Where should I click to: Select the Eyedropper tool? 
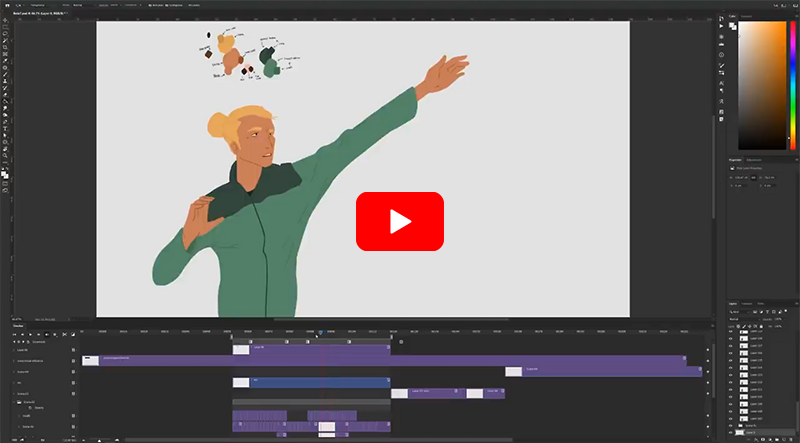click(5, 61)
